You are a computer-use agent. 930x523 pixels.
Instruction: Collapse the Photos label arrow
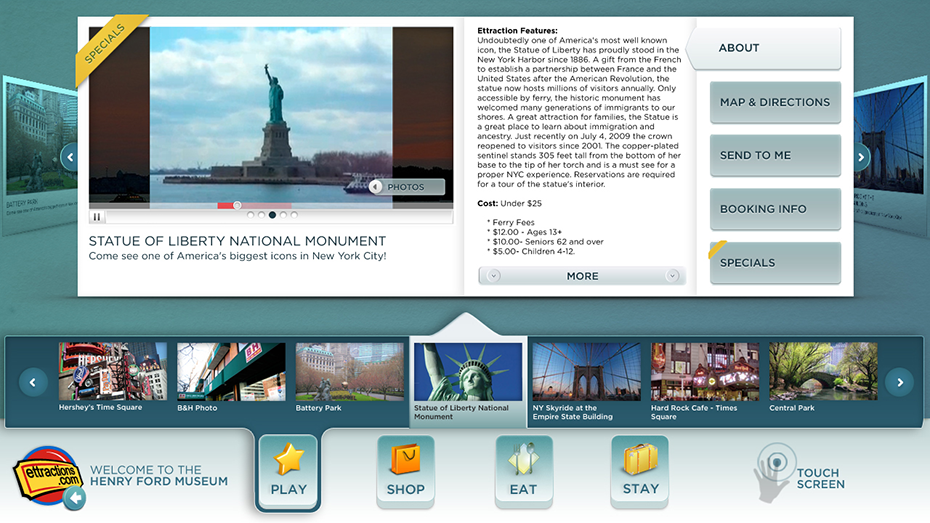click(375, 187)
